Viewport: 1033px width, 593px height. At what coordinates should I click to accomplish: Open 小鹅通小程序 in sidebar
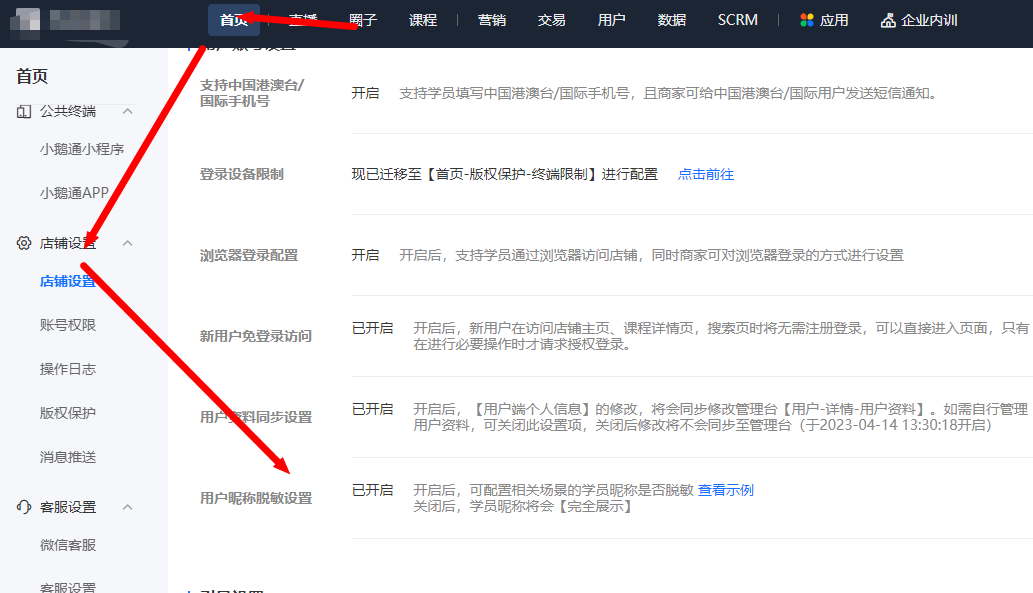[x=82, y=149]
